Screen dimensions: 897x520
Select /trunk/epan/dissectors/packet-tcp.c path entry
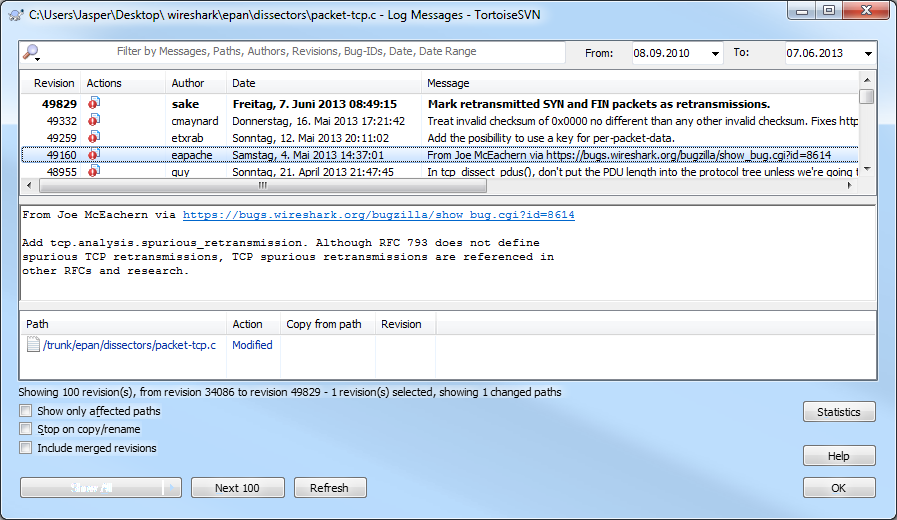click(x=129, y=345)
